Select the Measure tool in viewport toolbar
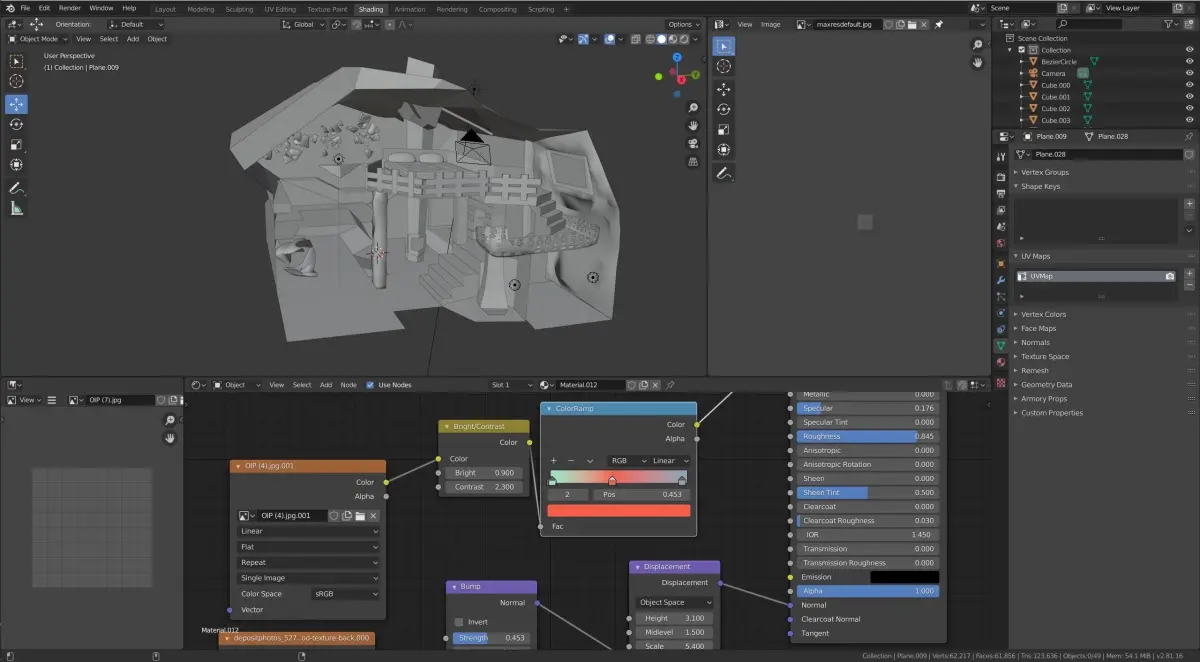 click(x=16, y=208)
